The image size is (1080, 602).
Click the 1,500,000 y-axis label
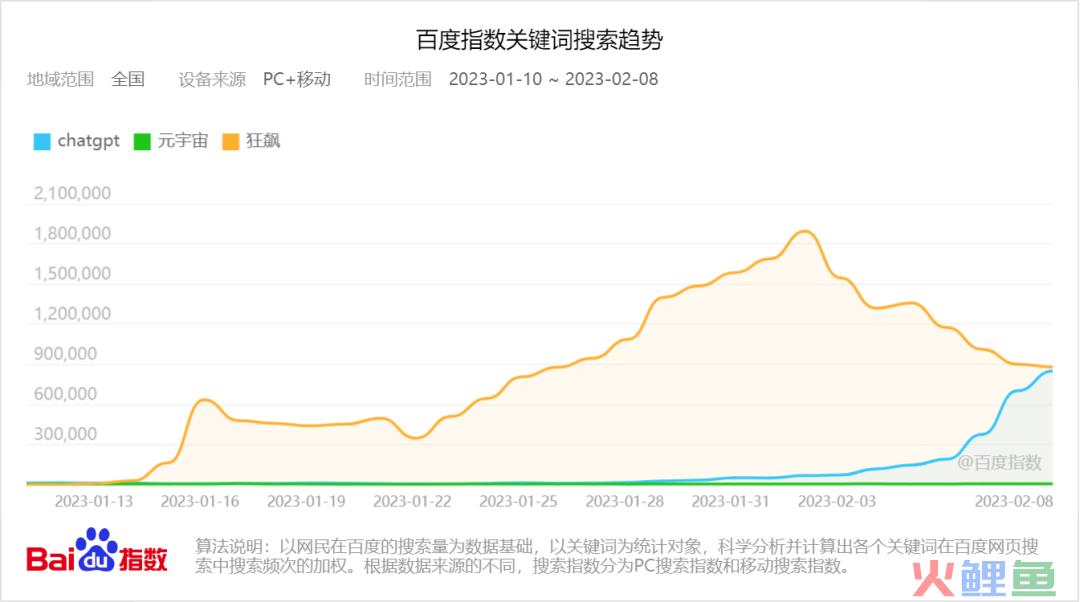(x=72, y=273)
